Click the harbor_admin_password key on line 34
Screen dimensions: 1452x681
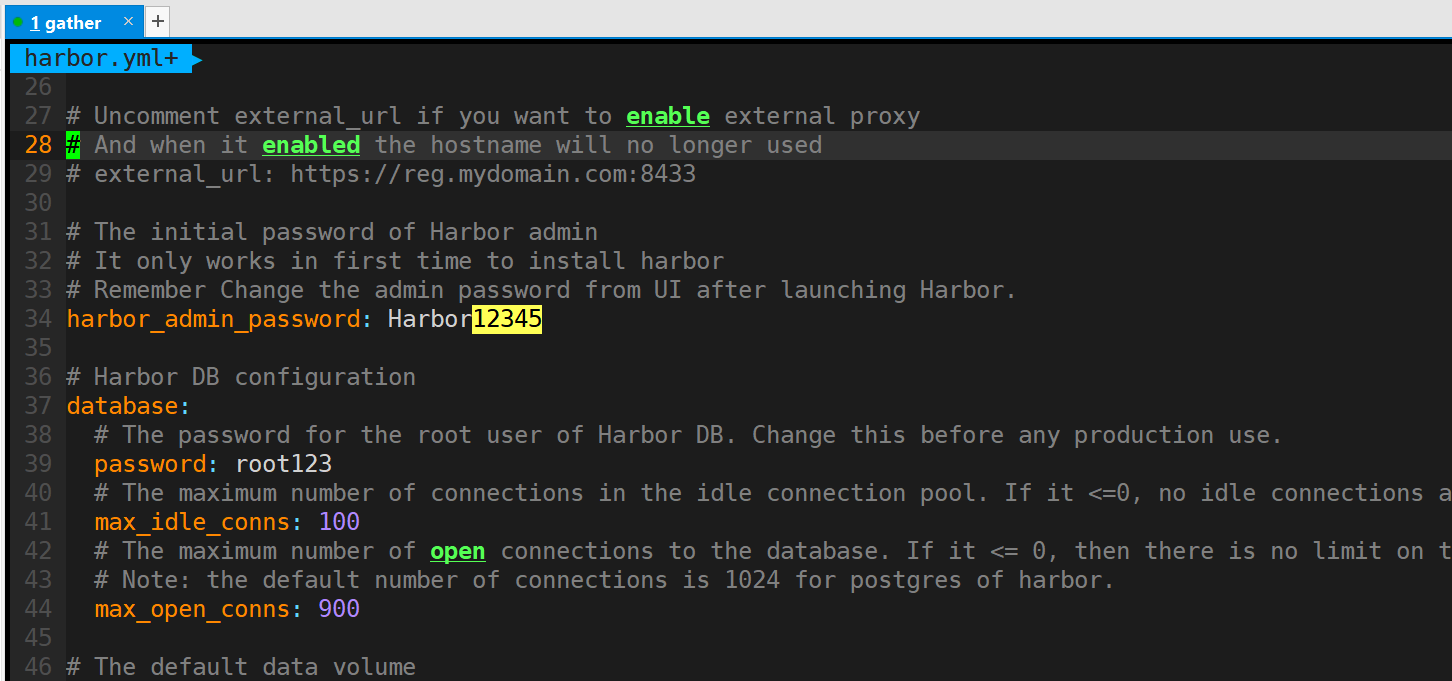[x=210, y=318]
